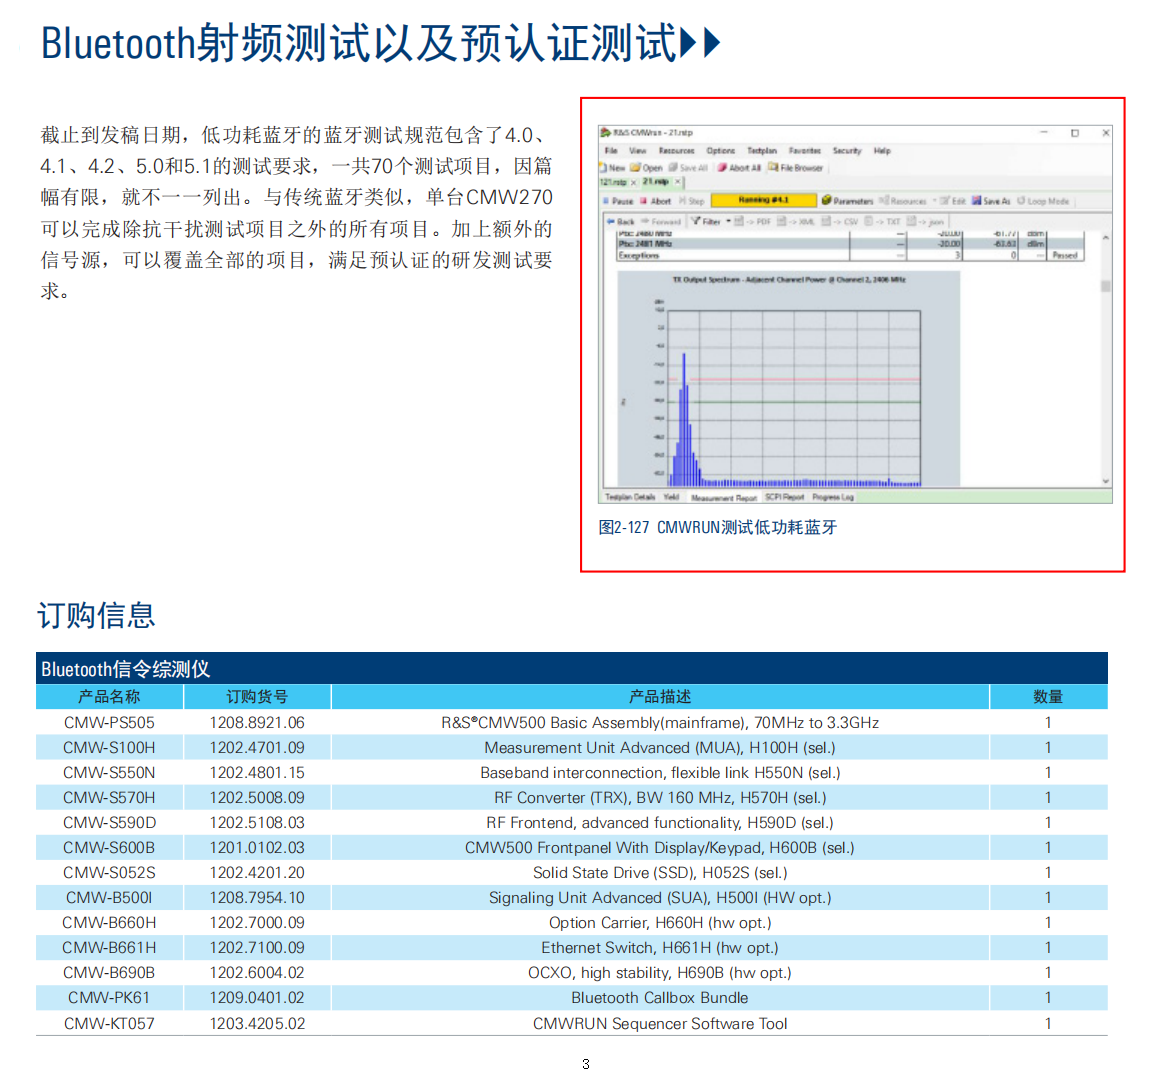Close the 121.rstp tab
This screenshot has height=1081, width=1176.
(633, 182)
